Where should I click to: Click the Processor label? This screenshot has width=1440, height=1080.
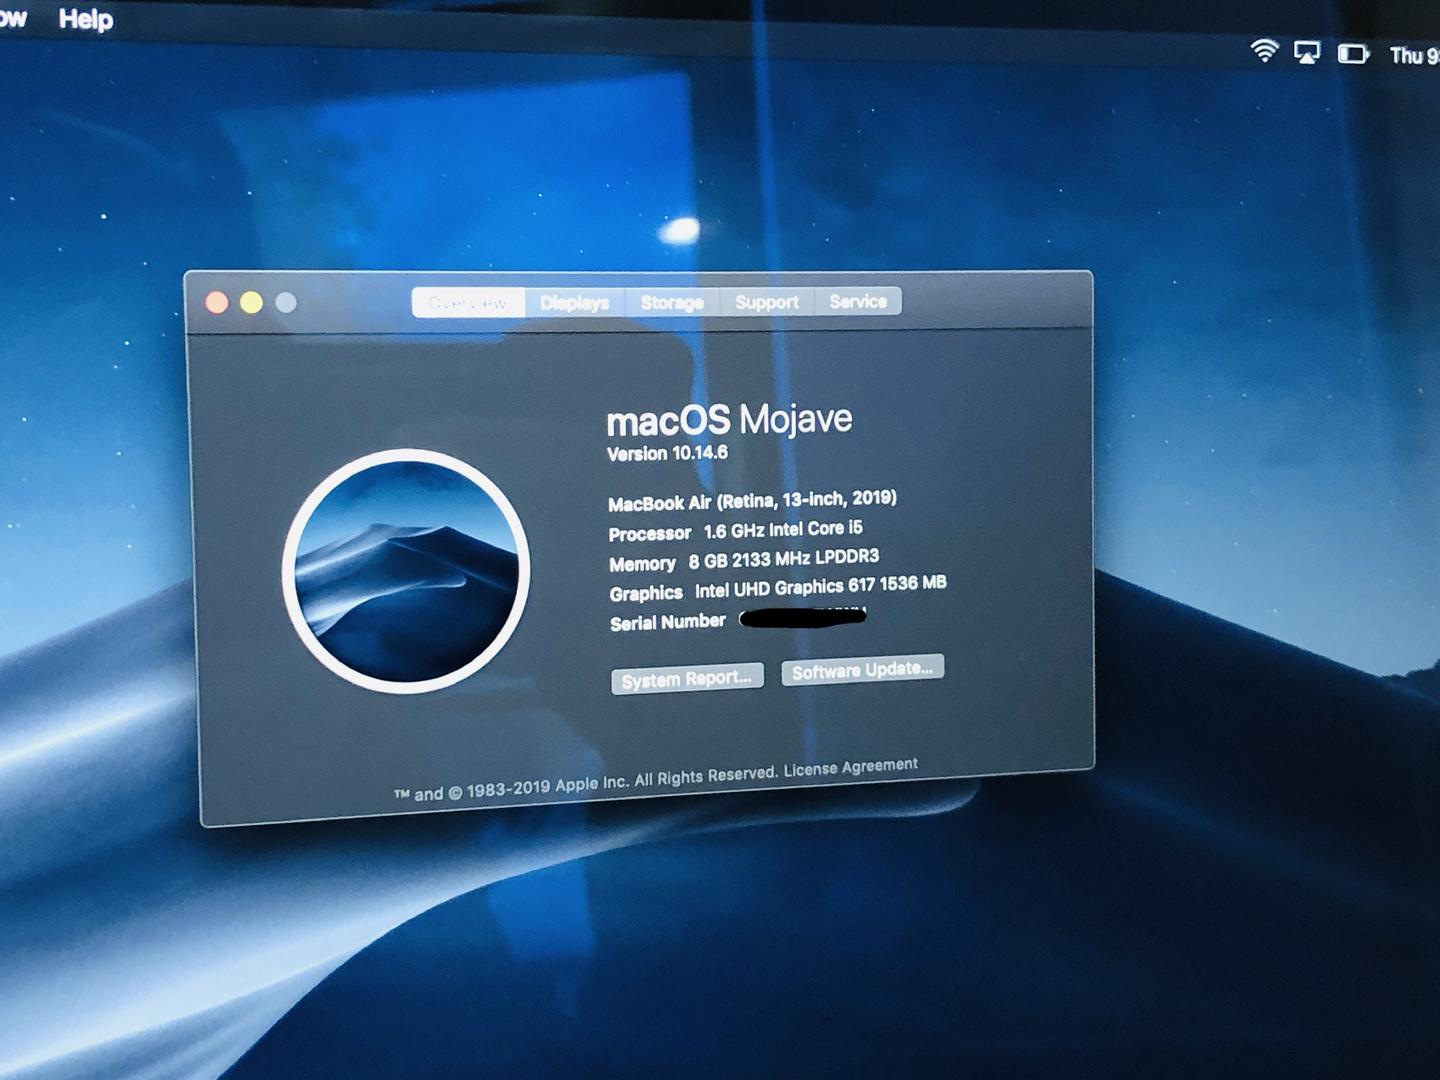coord(650,534)
